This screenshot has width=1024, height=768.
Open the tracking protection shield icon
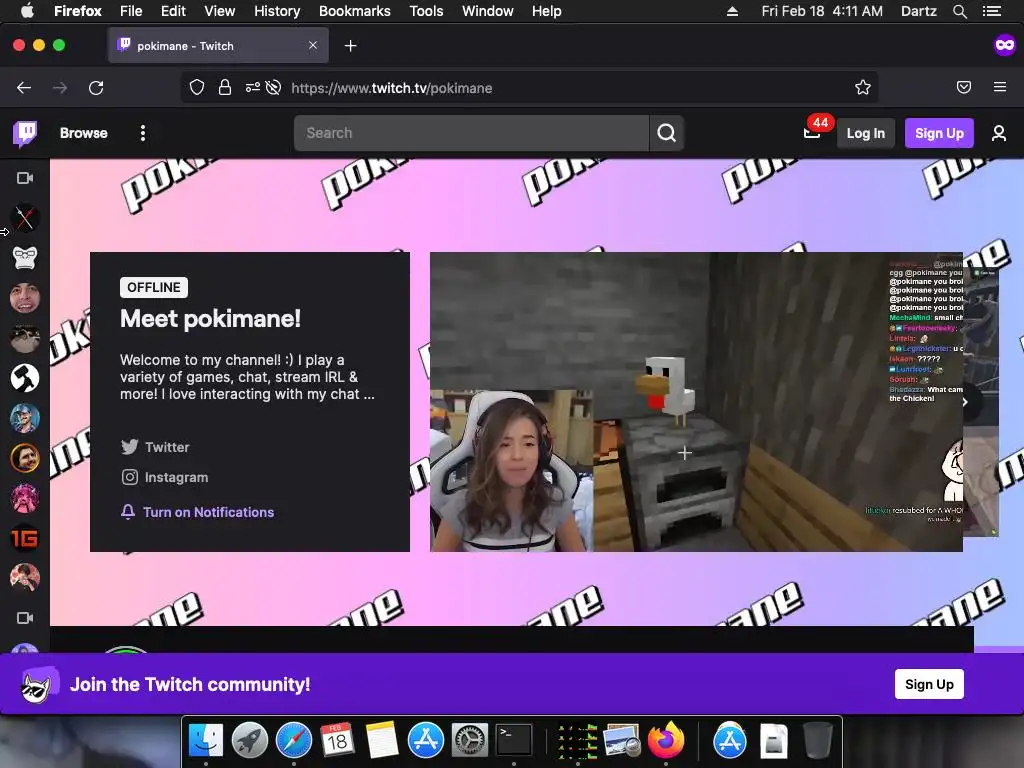tap(197, 88)
